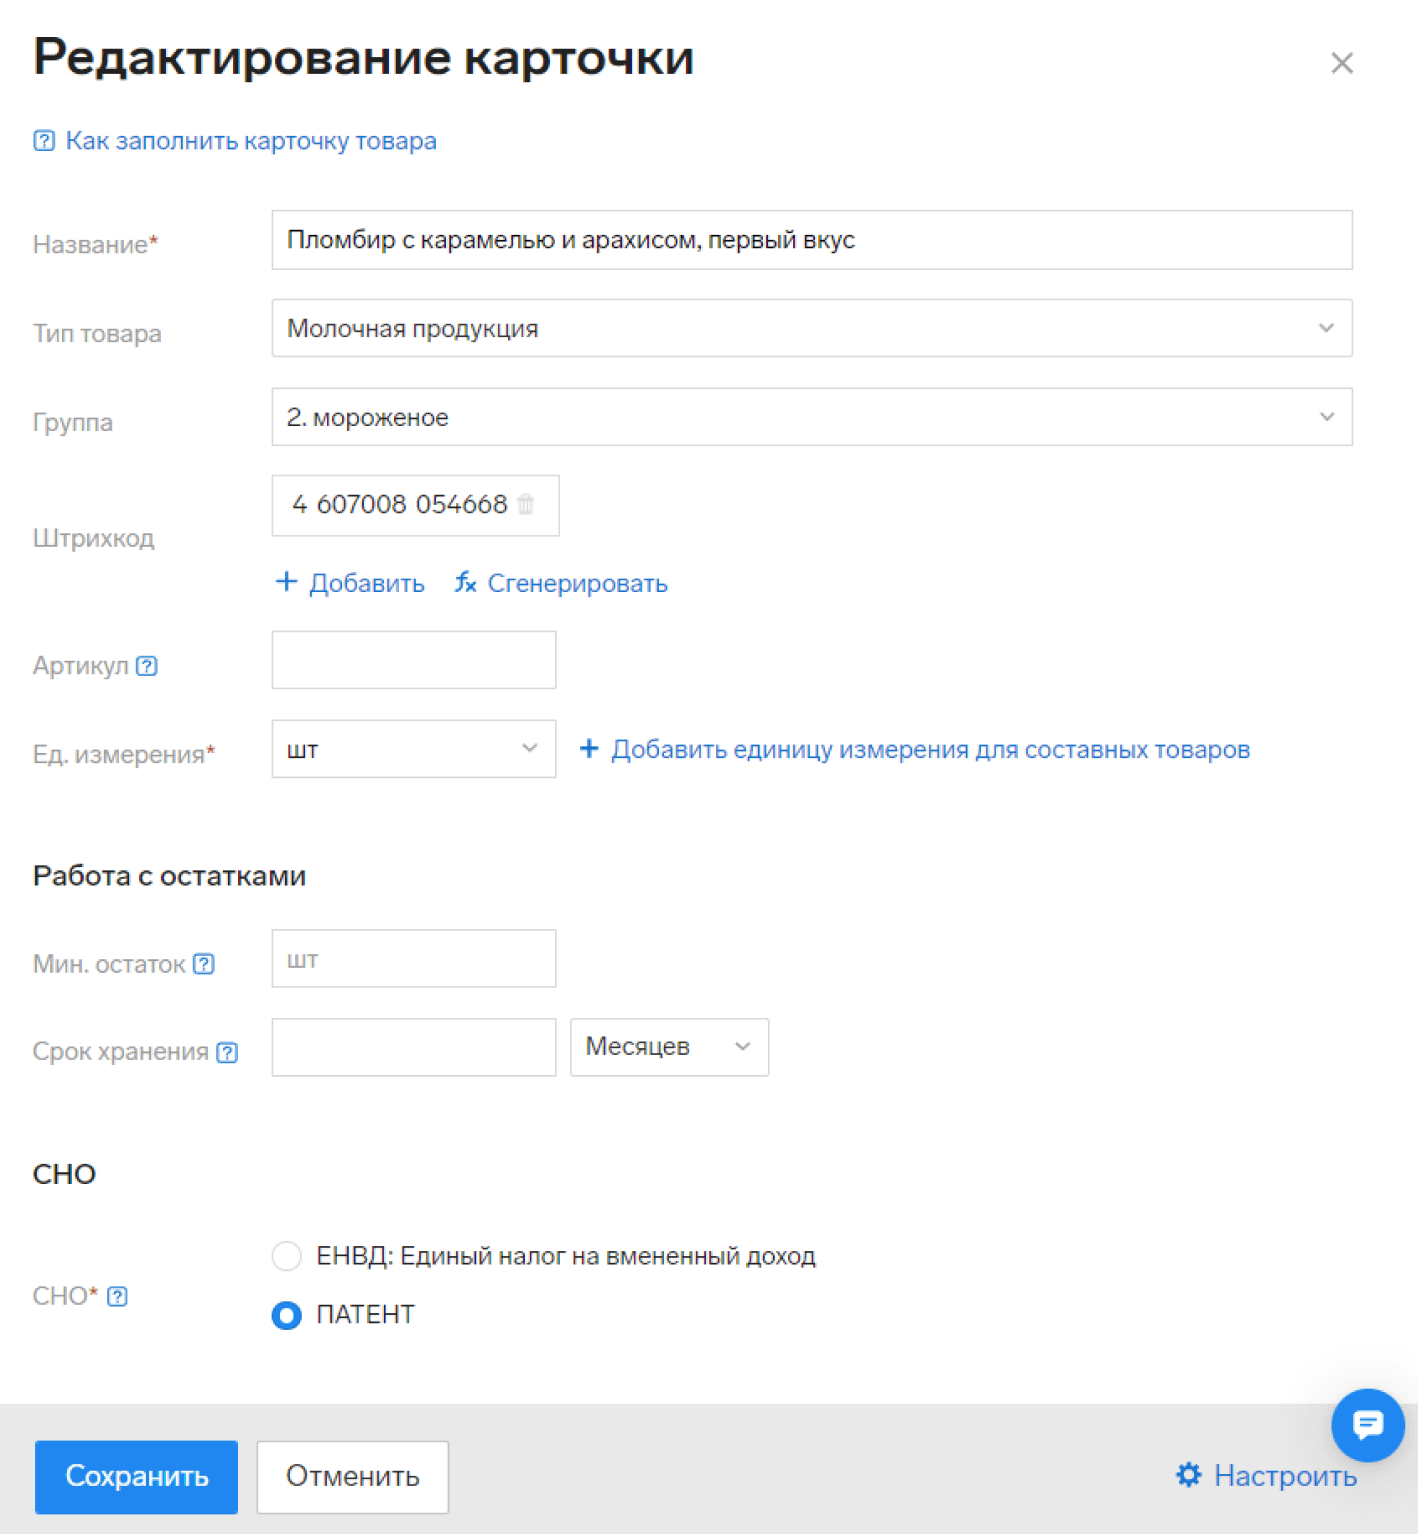1418x1534 pixels.
Task: Click barcode value 4 607008 054668
Action: 400,504
